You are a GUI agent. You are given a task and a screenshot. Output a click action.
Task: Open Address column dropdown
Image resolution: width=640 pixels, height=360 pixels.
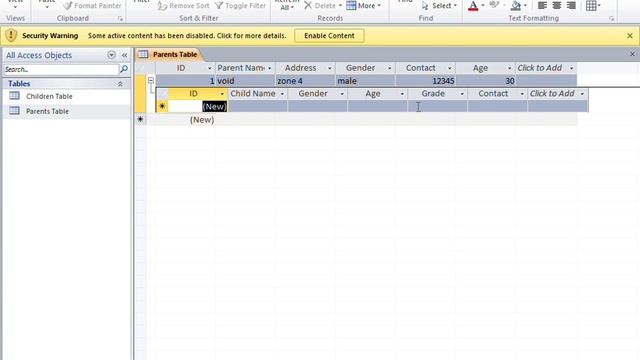[329, 68]
